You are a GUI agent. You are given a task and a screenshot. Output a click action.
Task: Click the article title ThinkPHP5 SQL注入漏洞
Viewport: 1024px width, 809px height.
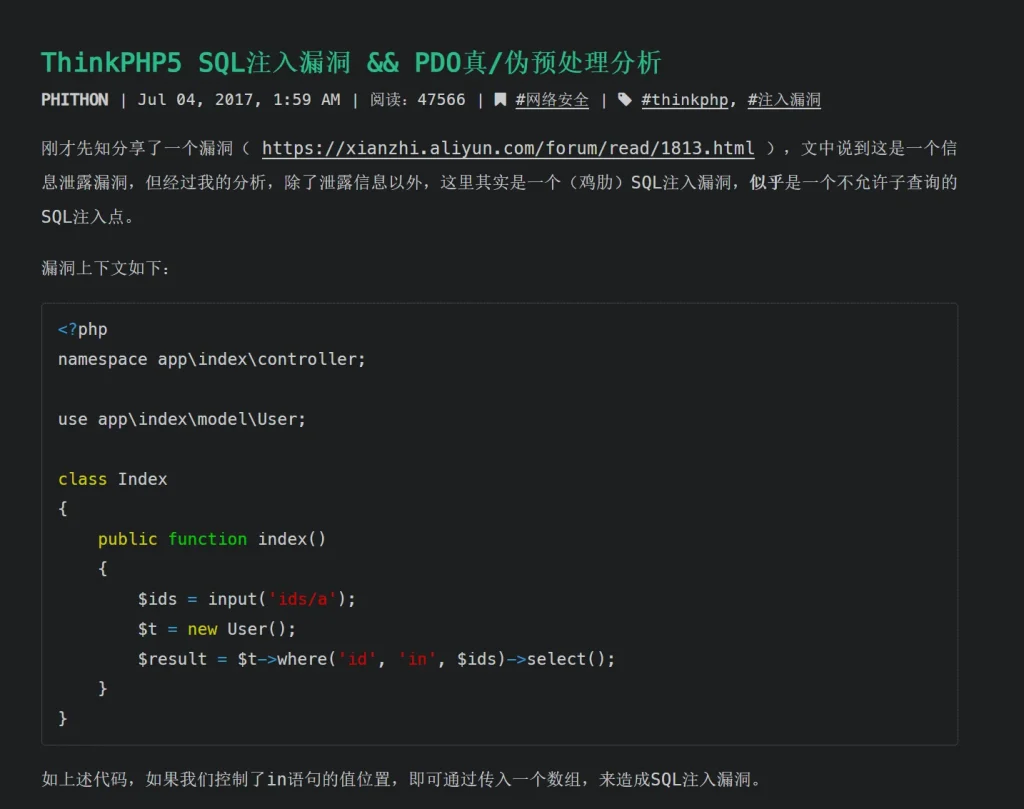[x=351, y=62]
